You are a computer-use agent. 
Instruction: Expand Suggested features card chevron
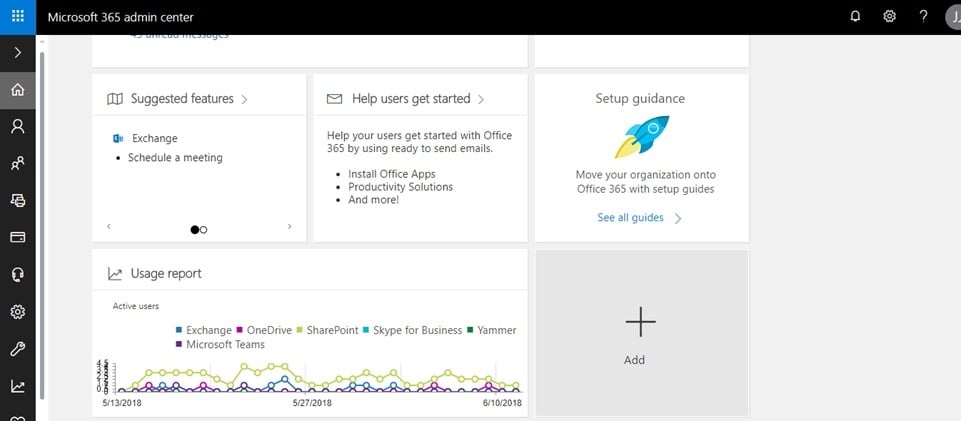point(244,99)
